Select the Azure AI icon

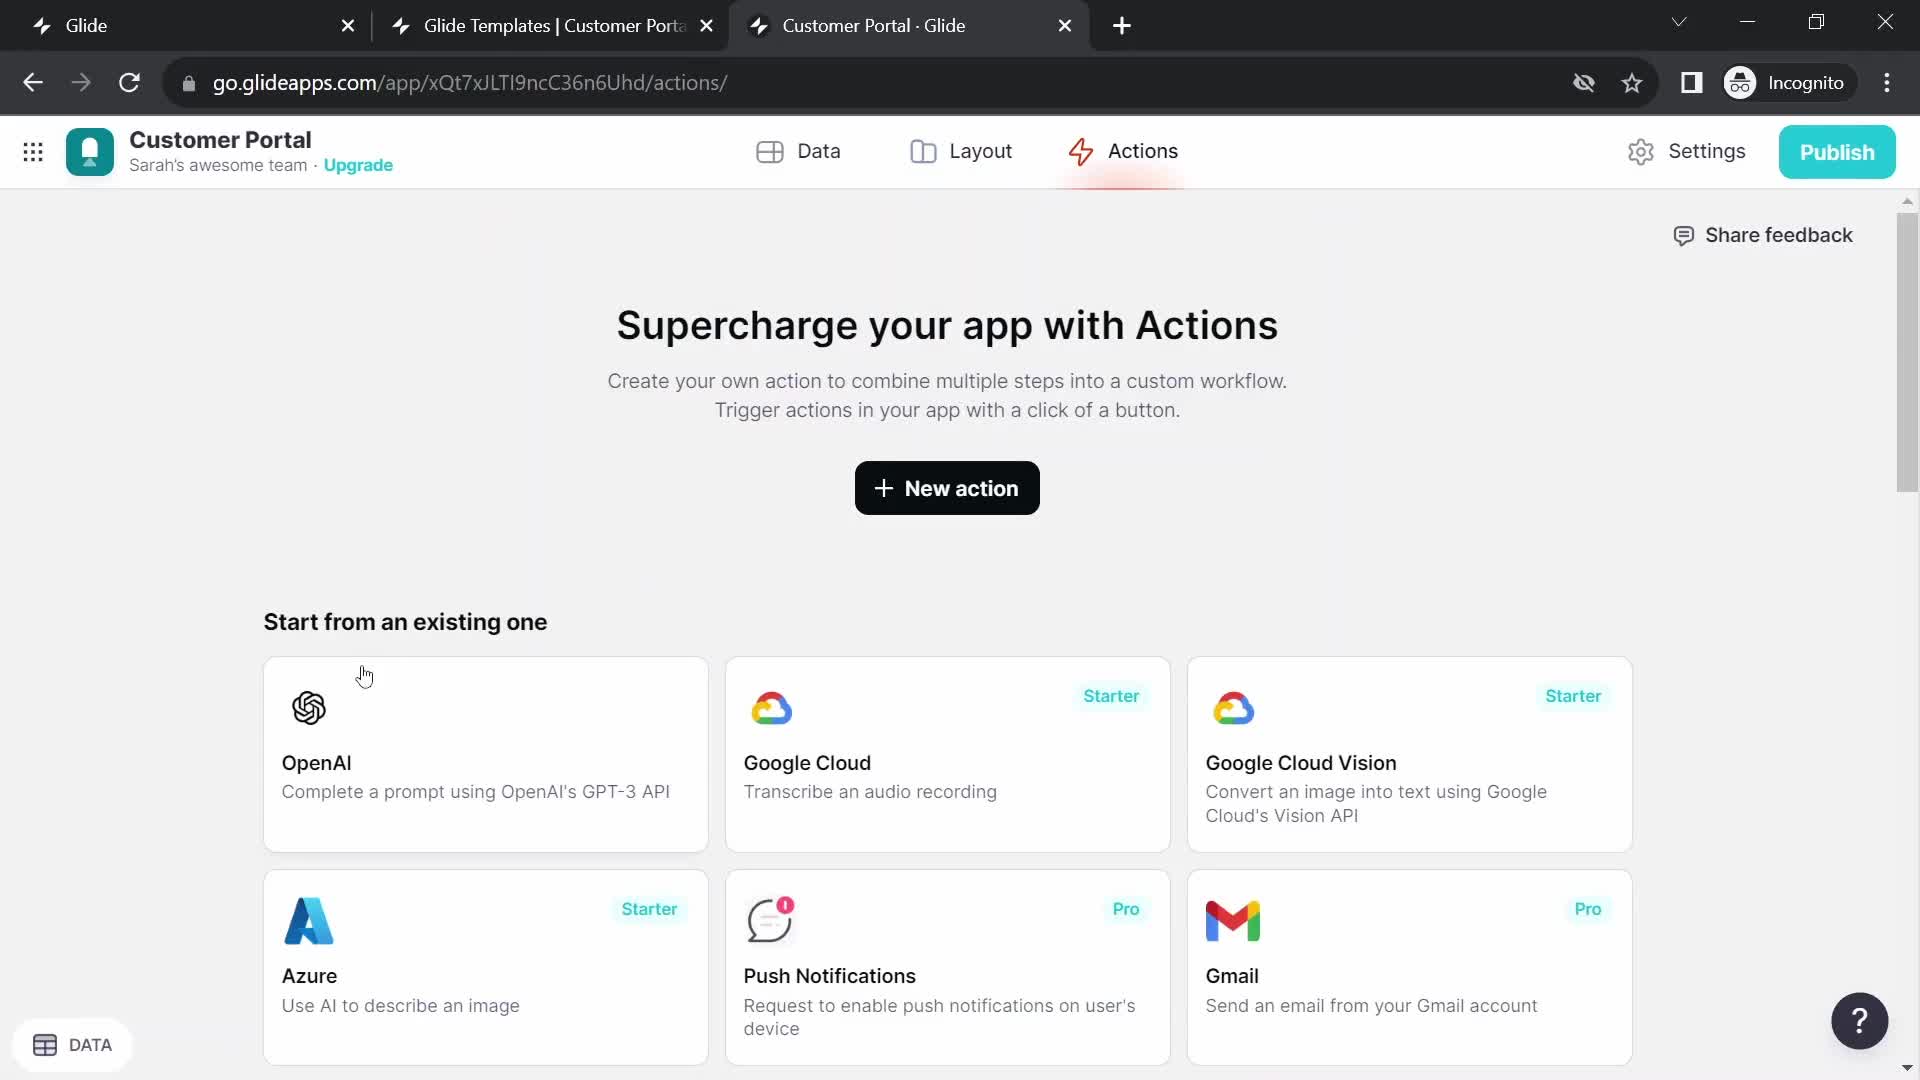coord(309,920)
